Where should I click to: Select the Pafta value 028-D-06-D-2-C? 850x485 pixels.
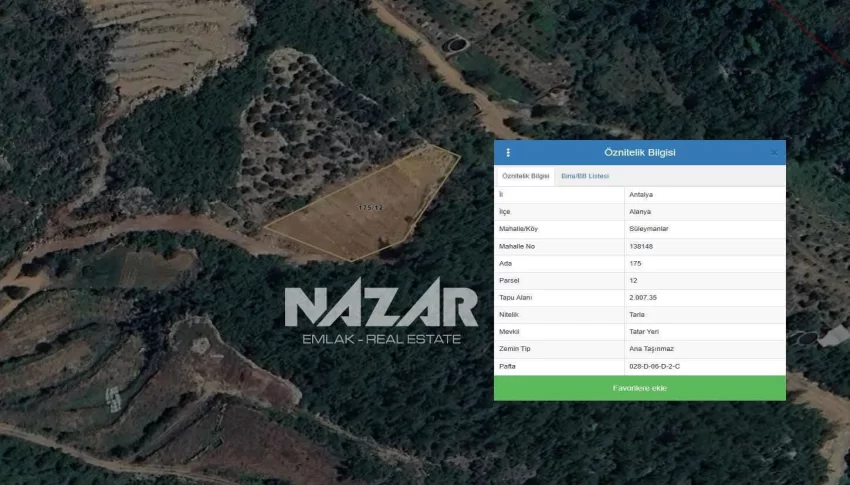[x=654, y=366]
